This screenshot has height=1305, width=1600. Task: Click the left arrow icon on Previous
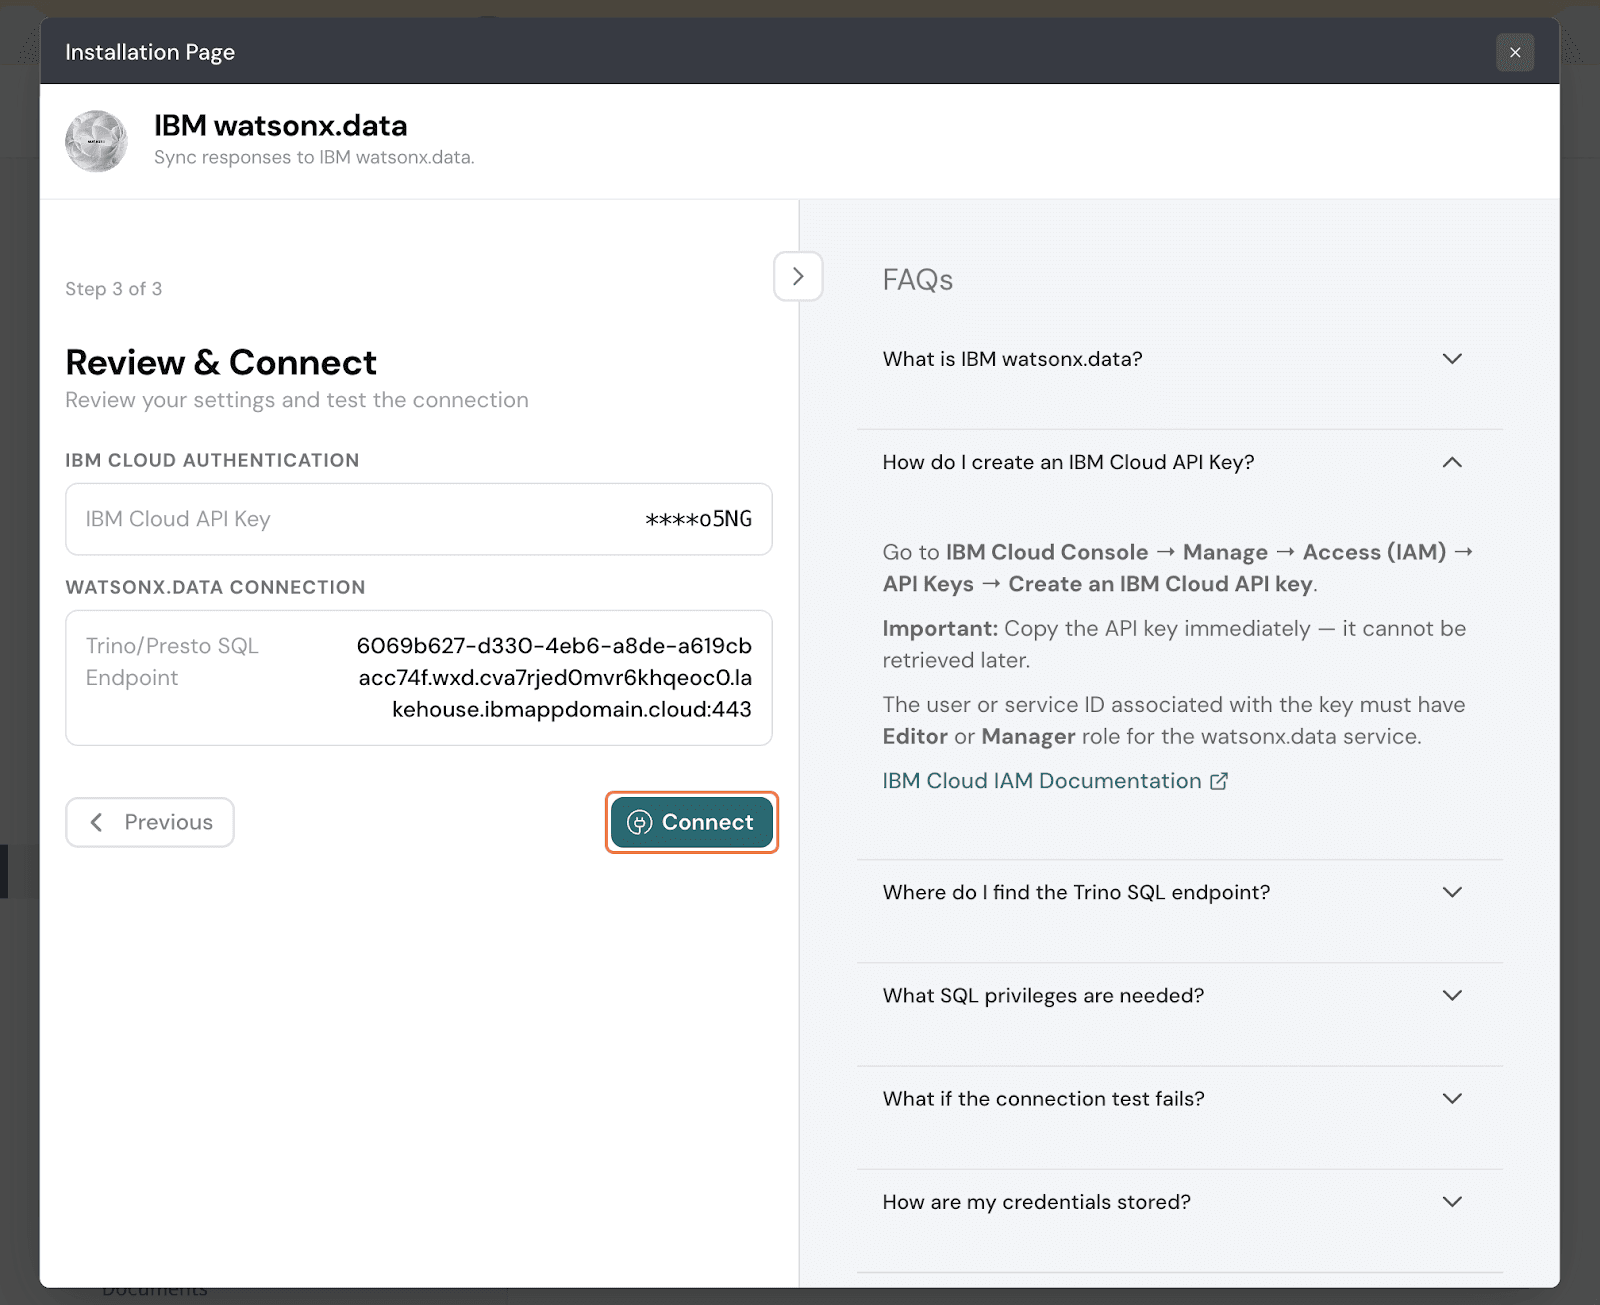coord(97,823)
